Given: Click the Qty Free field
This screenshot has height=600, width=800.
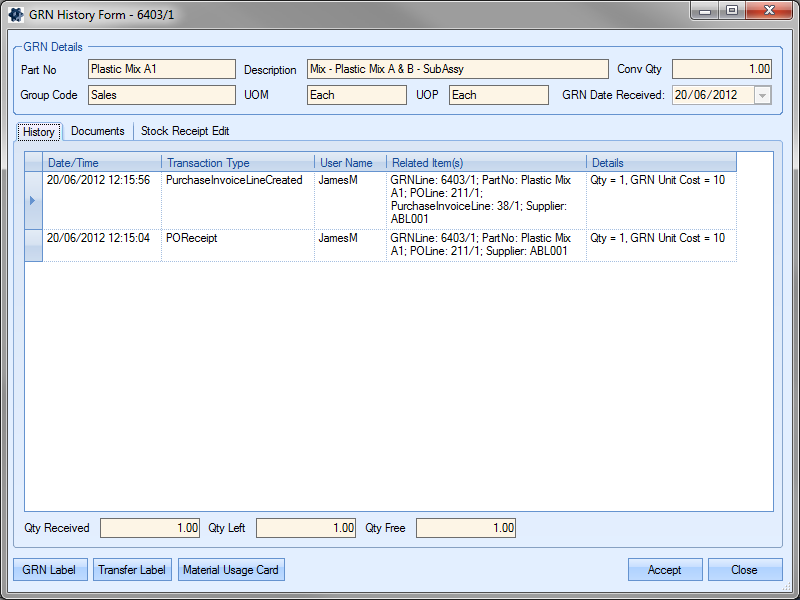Looking at the screenshot, I should (466, 528).
